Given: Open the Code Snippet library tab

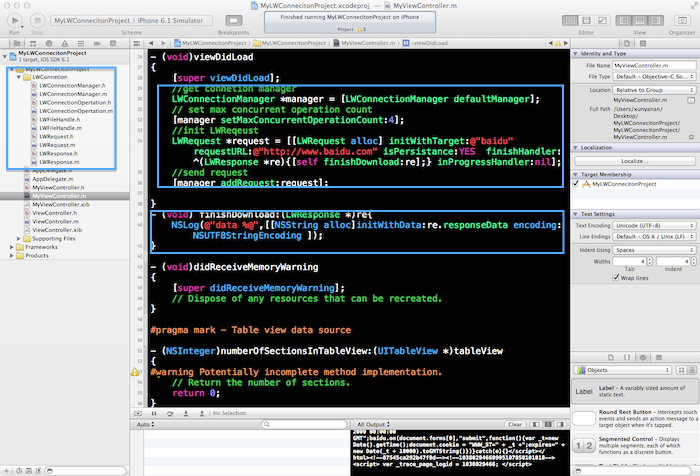Looking at the screenshot, I should click(627, 358).
